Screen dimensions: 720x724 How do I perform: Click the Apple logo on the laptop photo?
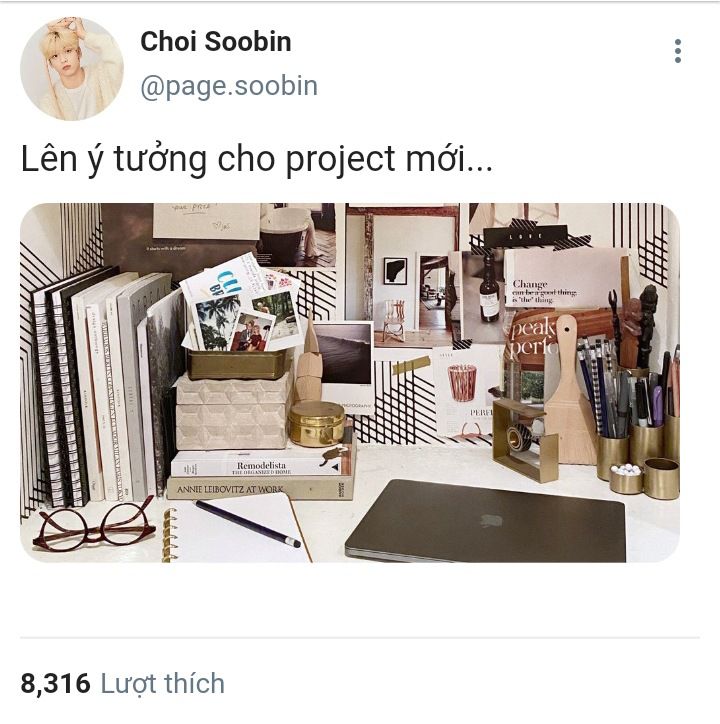[x=490, y=520]
